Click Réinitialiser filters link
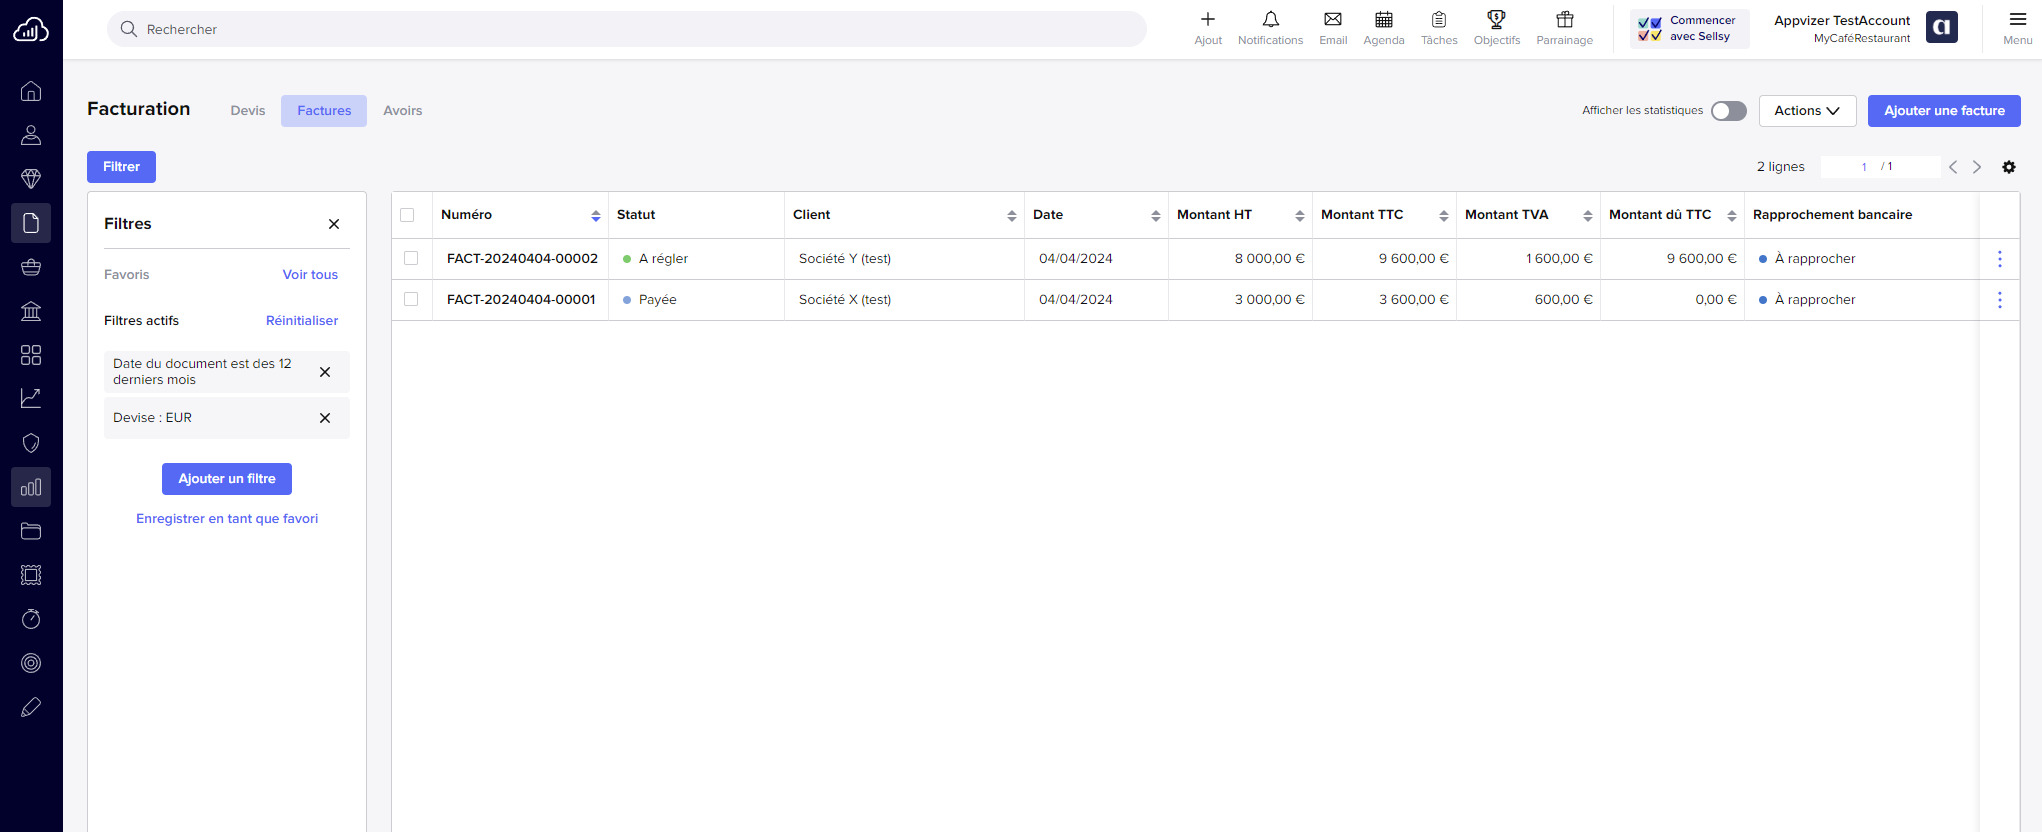 pyautogui.click(x=302, y=321)
